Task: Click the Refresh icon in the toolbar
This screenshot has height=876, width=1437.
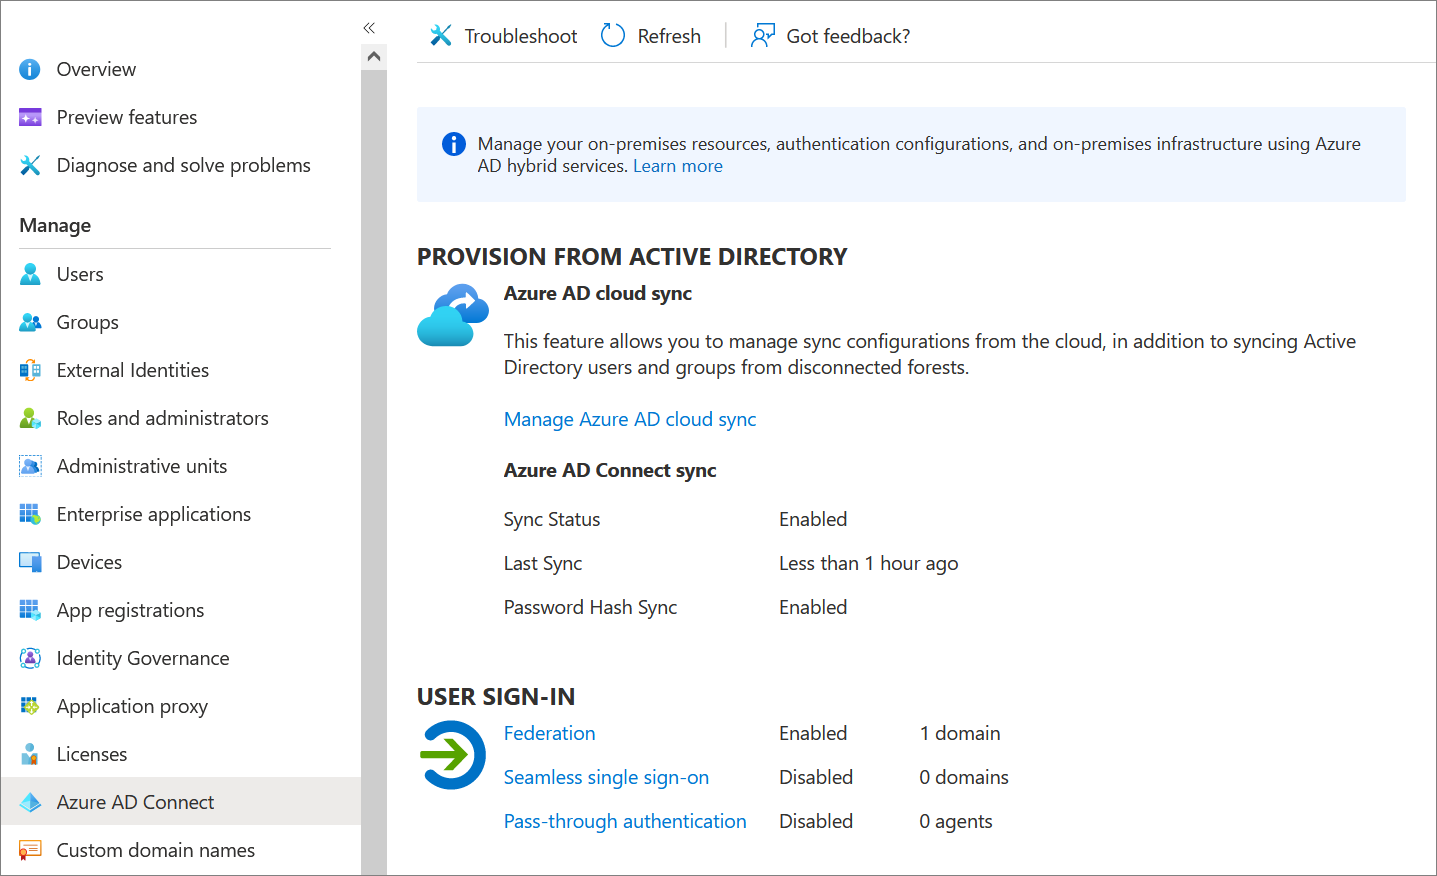Action: click(x=611, y=35)
